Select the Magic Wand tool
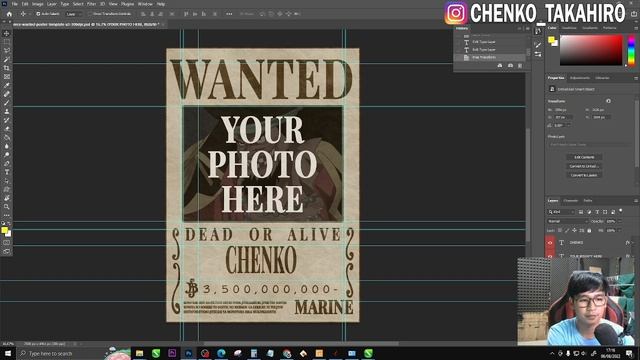640x360 pixels. click(7, 60)
